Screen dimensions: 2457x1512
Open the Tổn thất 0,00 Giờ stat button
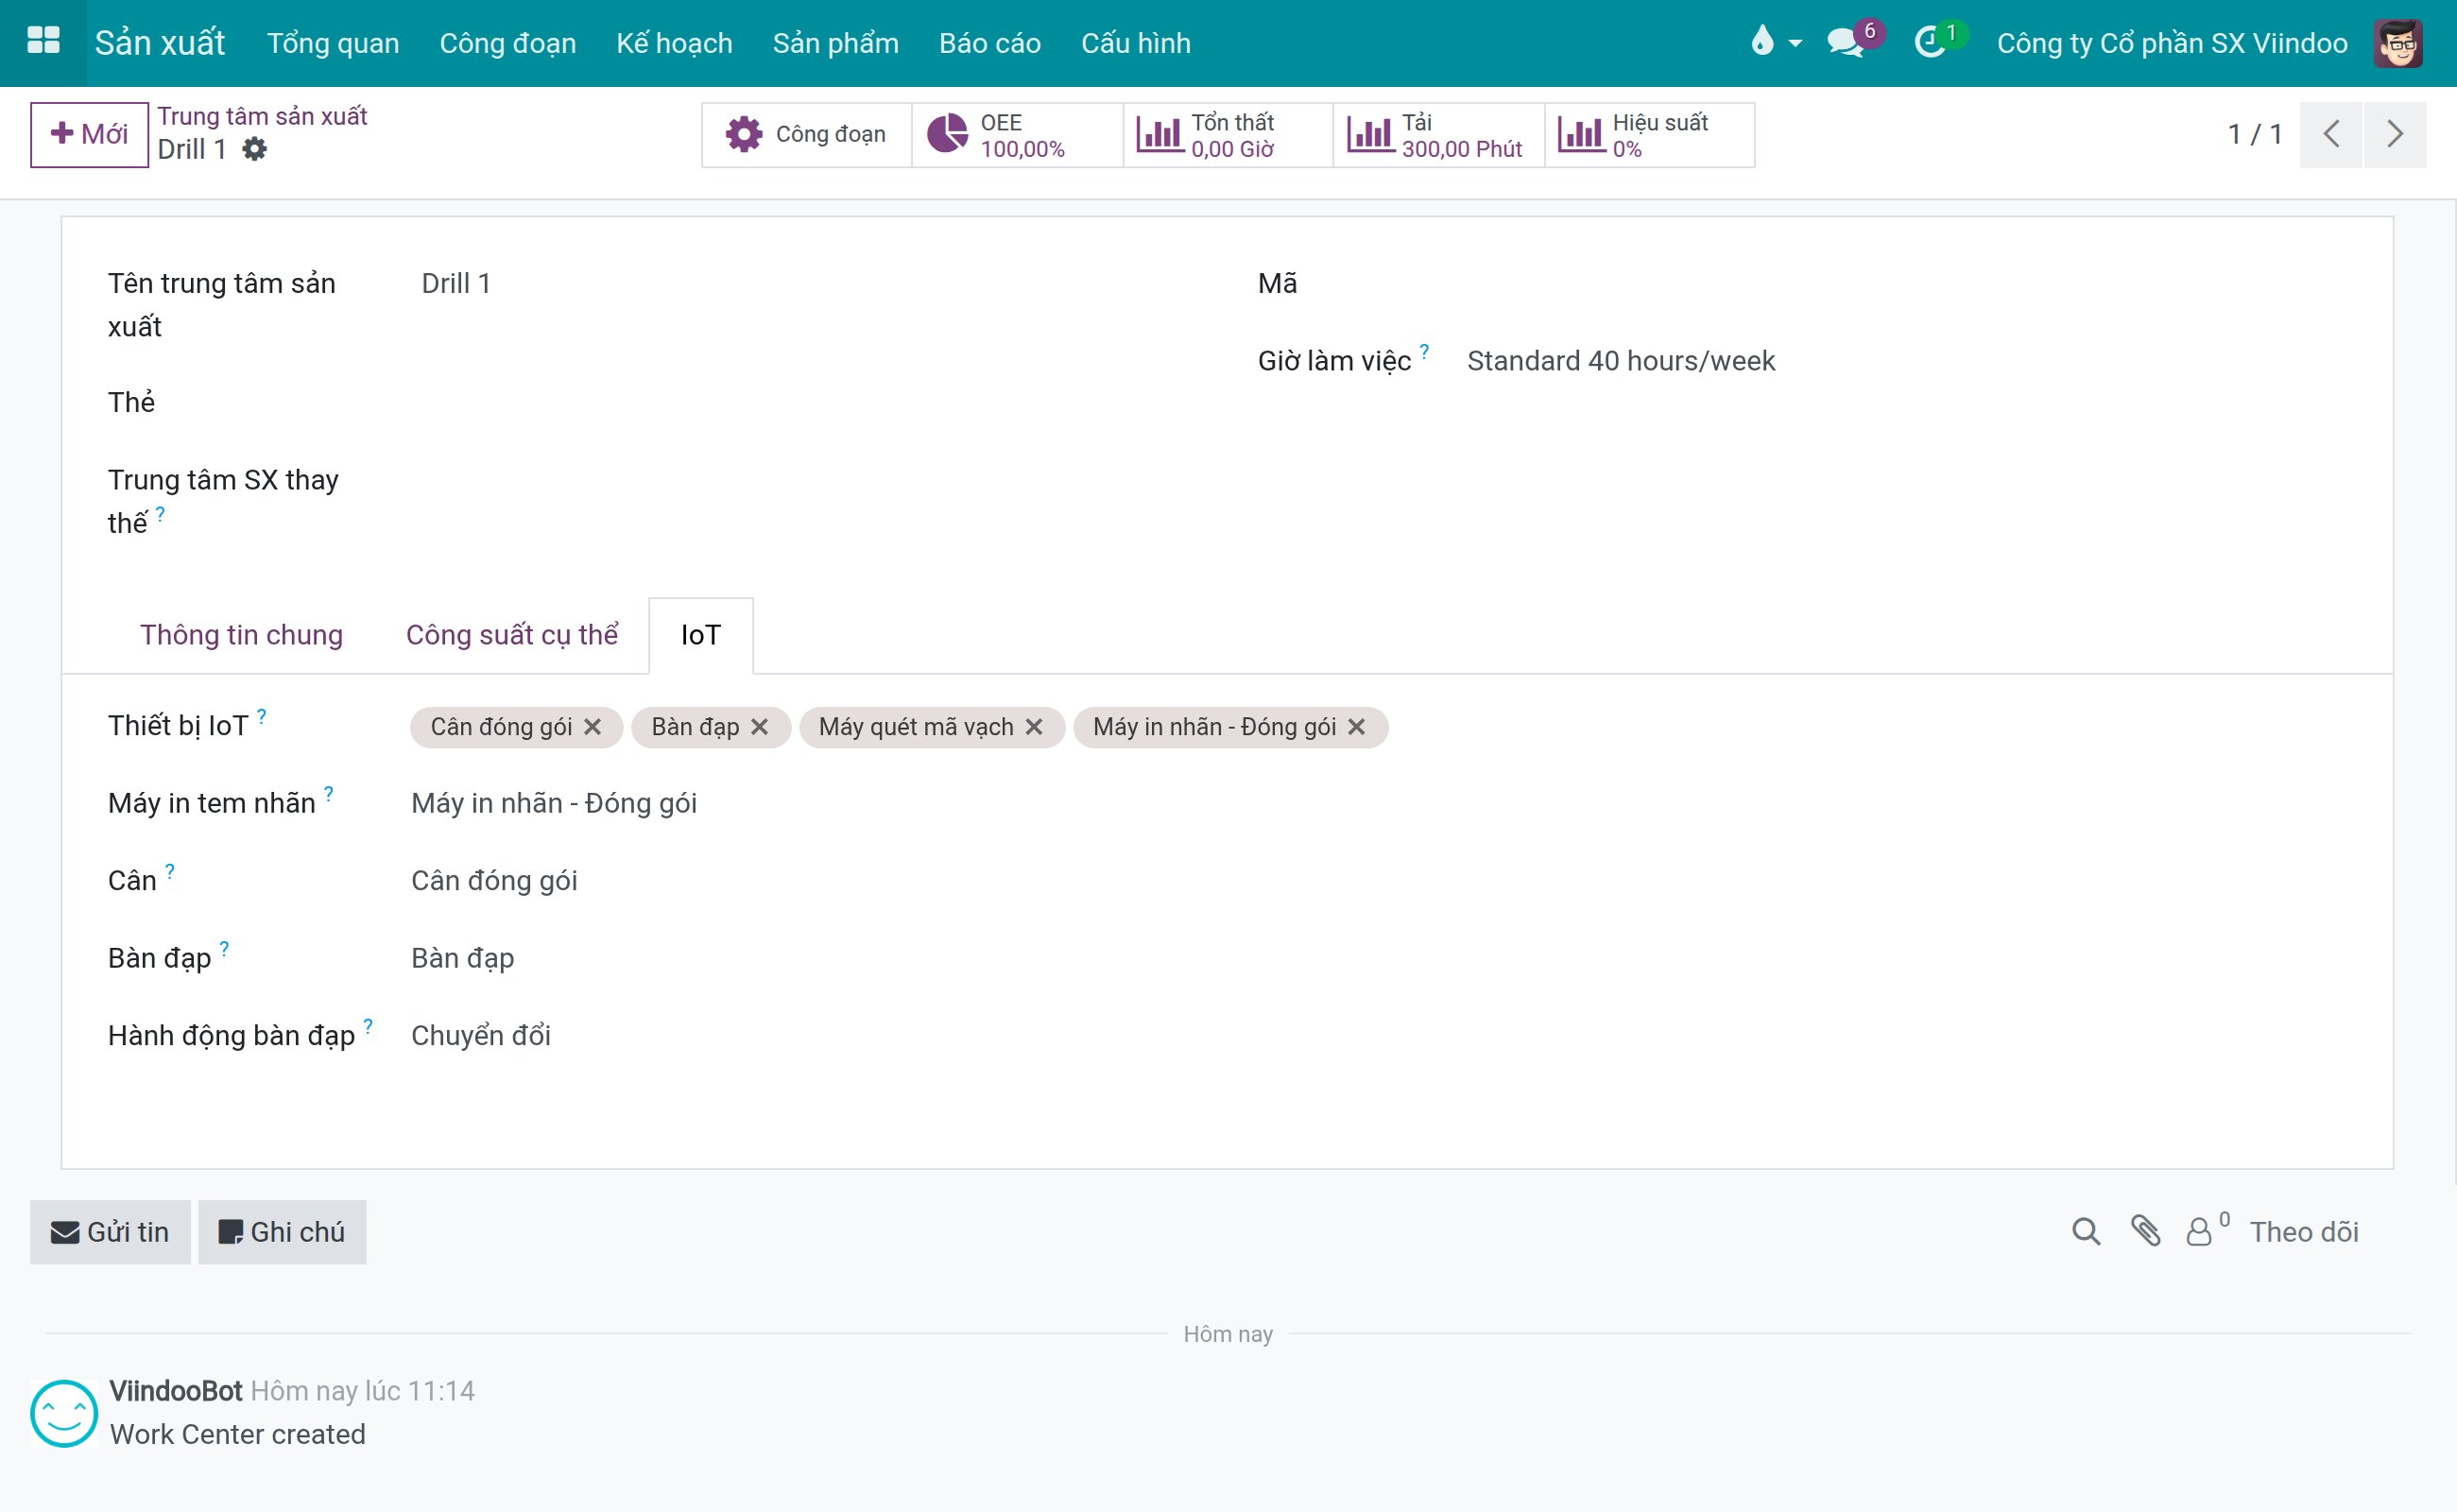pyautogui.click(x=1228, y=134)
